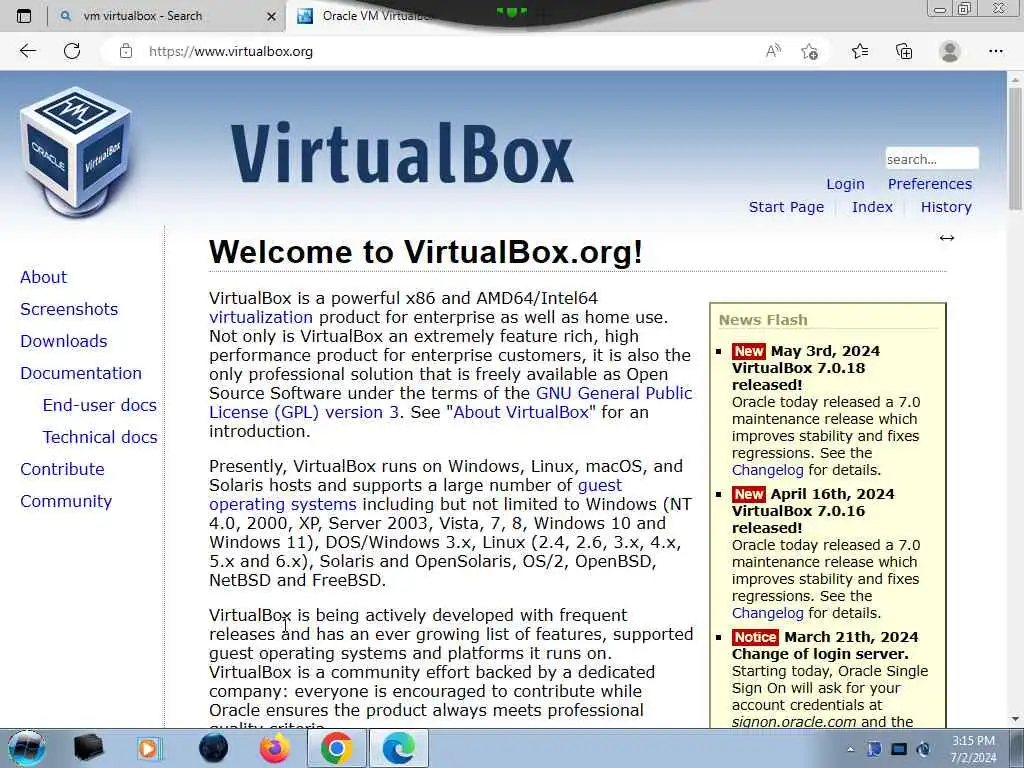Follow the virtualization link
The height and width of the screenshot is (768, 1024).
pyautogui.click(x=261, y=317)
